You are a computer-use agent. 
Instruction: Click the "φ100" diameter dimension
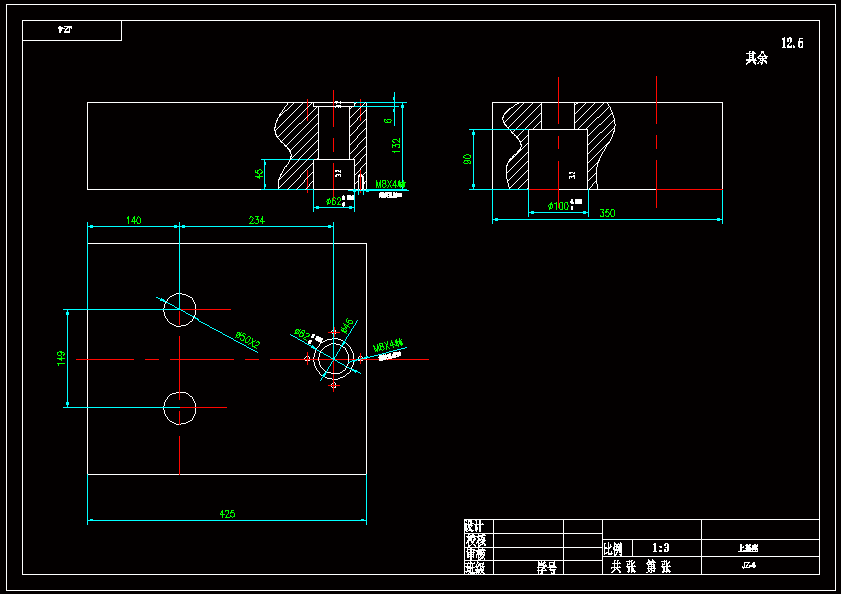point(558,206)
